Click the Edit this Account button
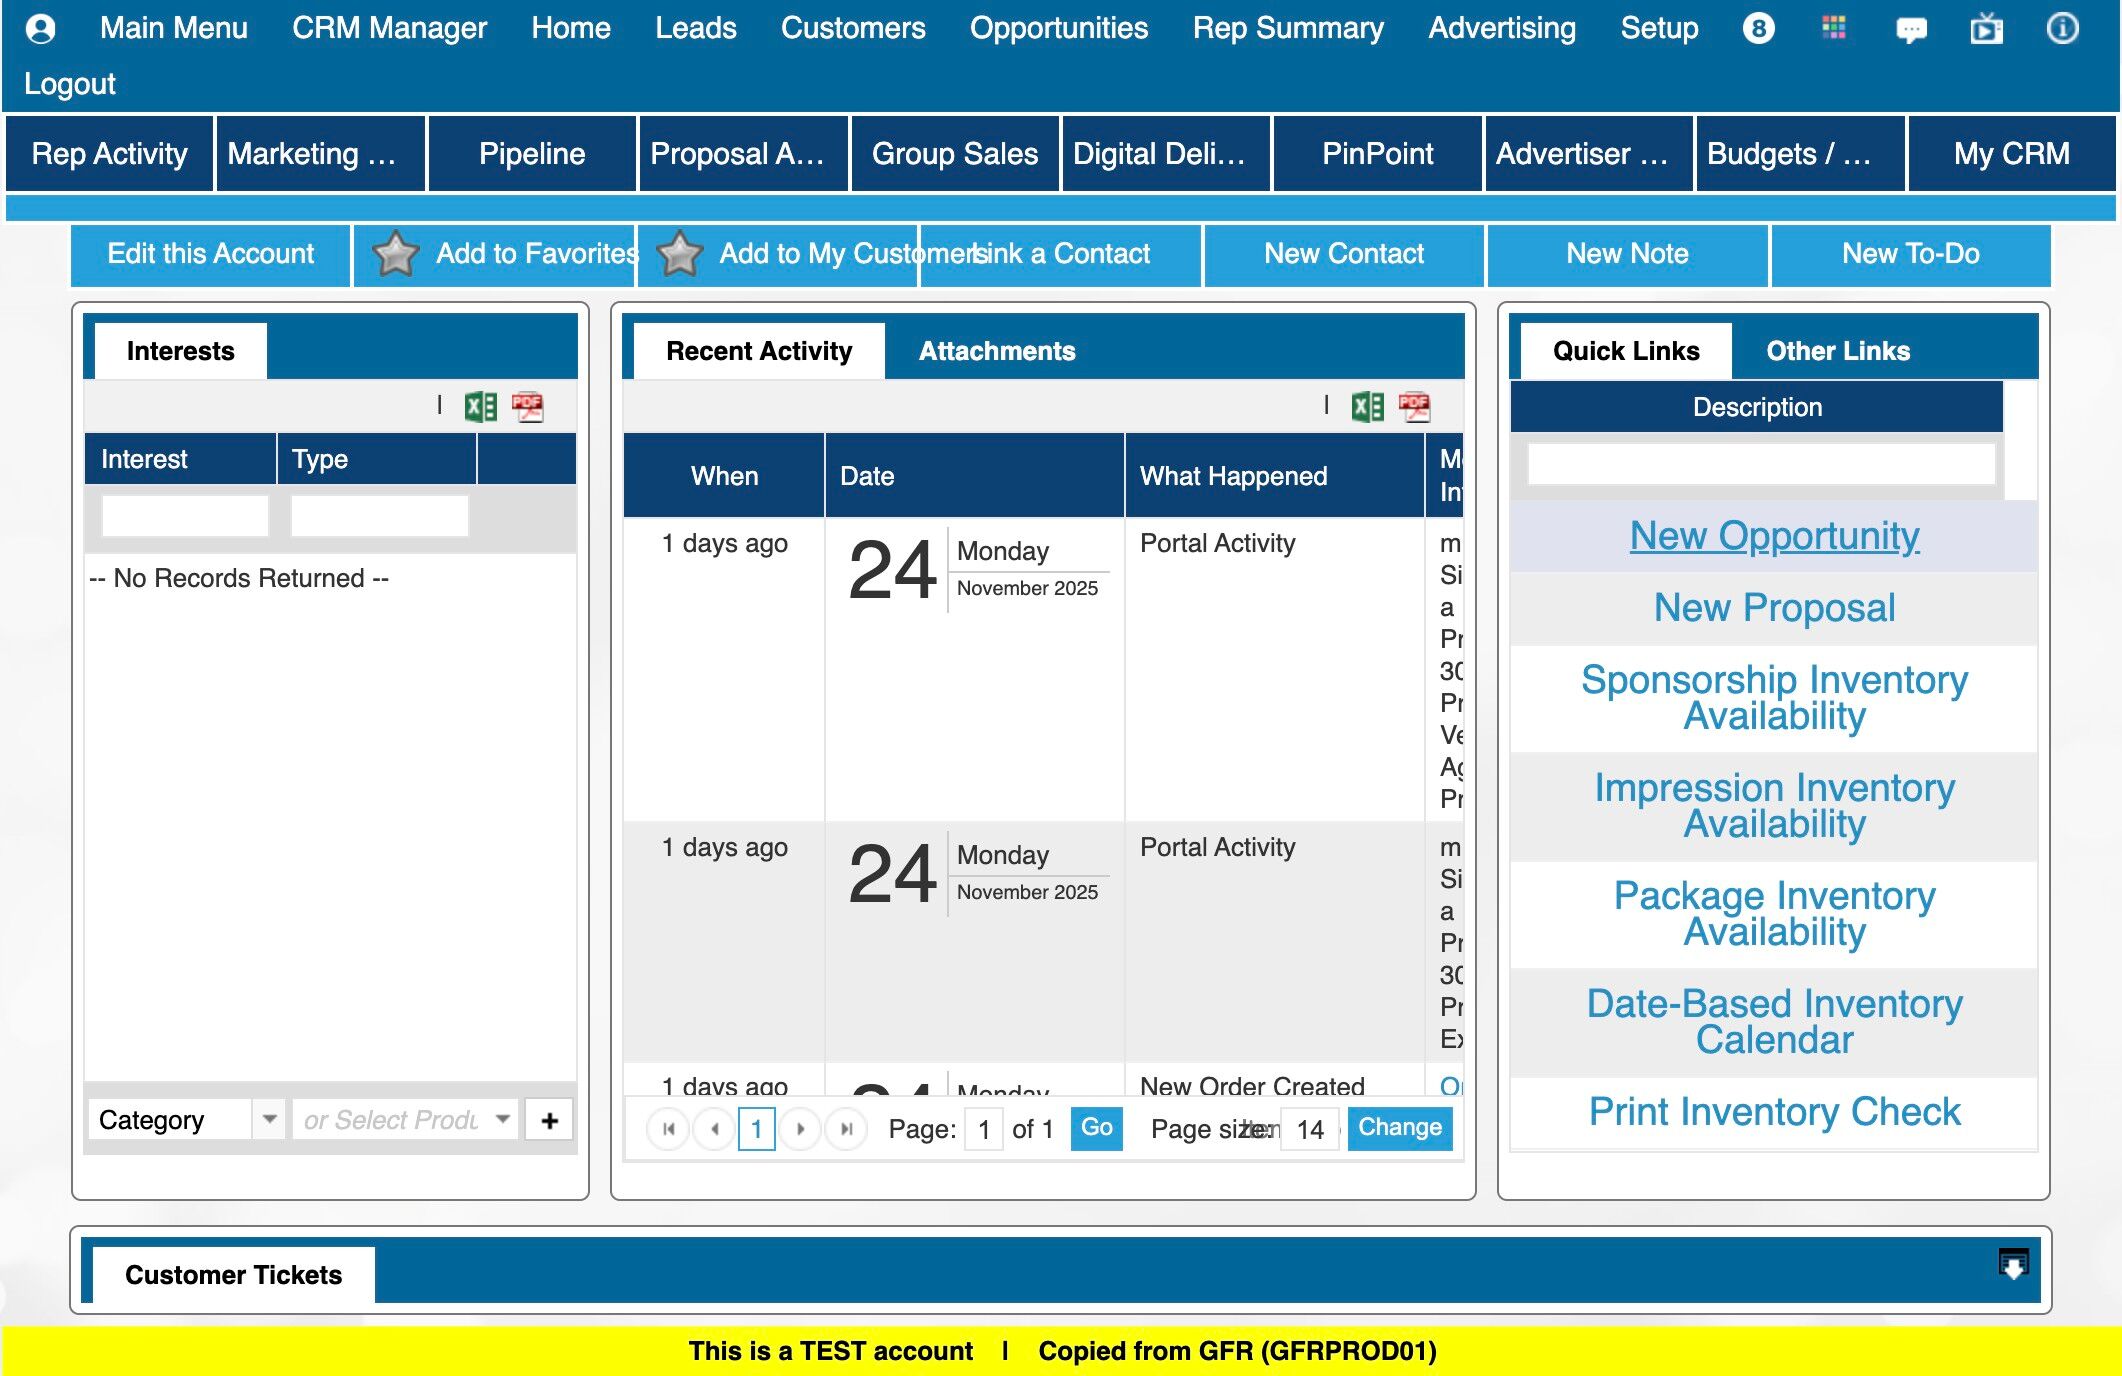Viewport: 2122px width, 1376px height. coord(210,254)
